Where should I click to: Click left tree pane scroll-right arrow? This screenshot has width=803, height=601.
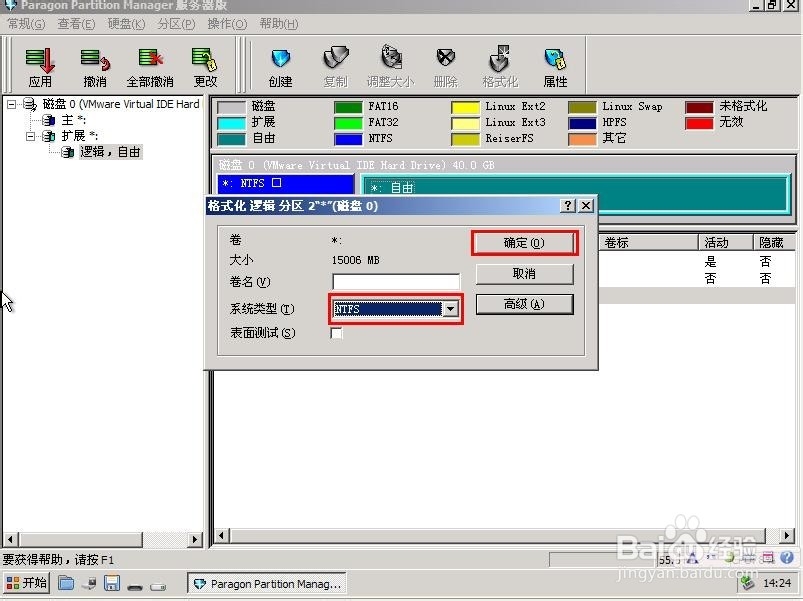coord(194,539)
